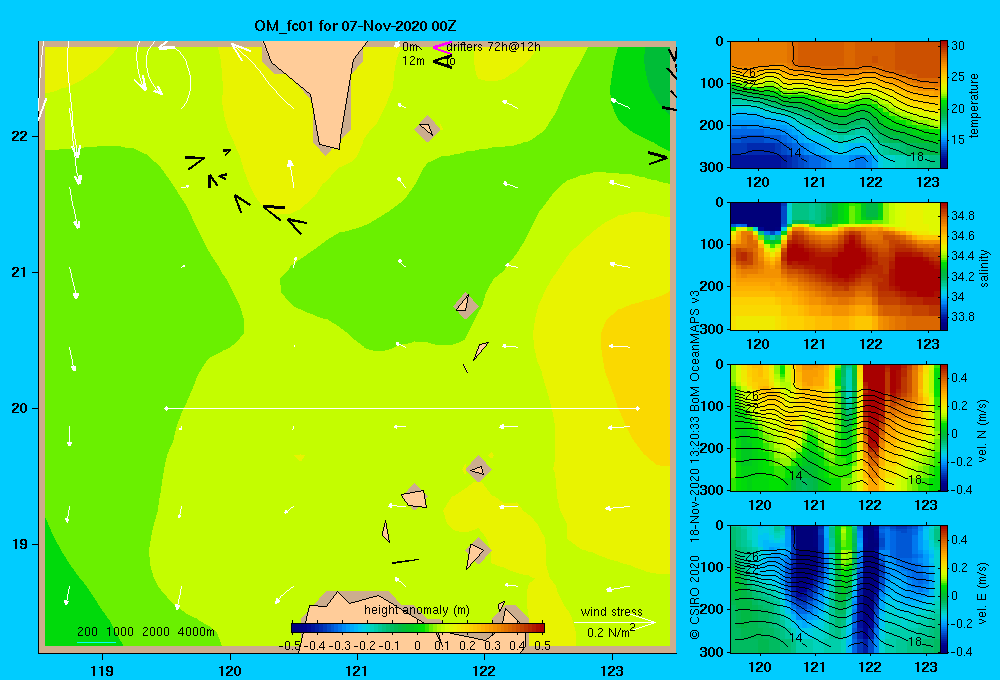This screenshot has height=680, width=1000.
Task: Click longitude label 119 on map axis
Action: pyautogui.click(x=102, y=670)
